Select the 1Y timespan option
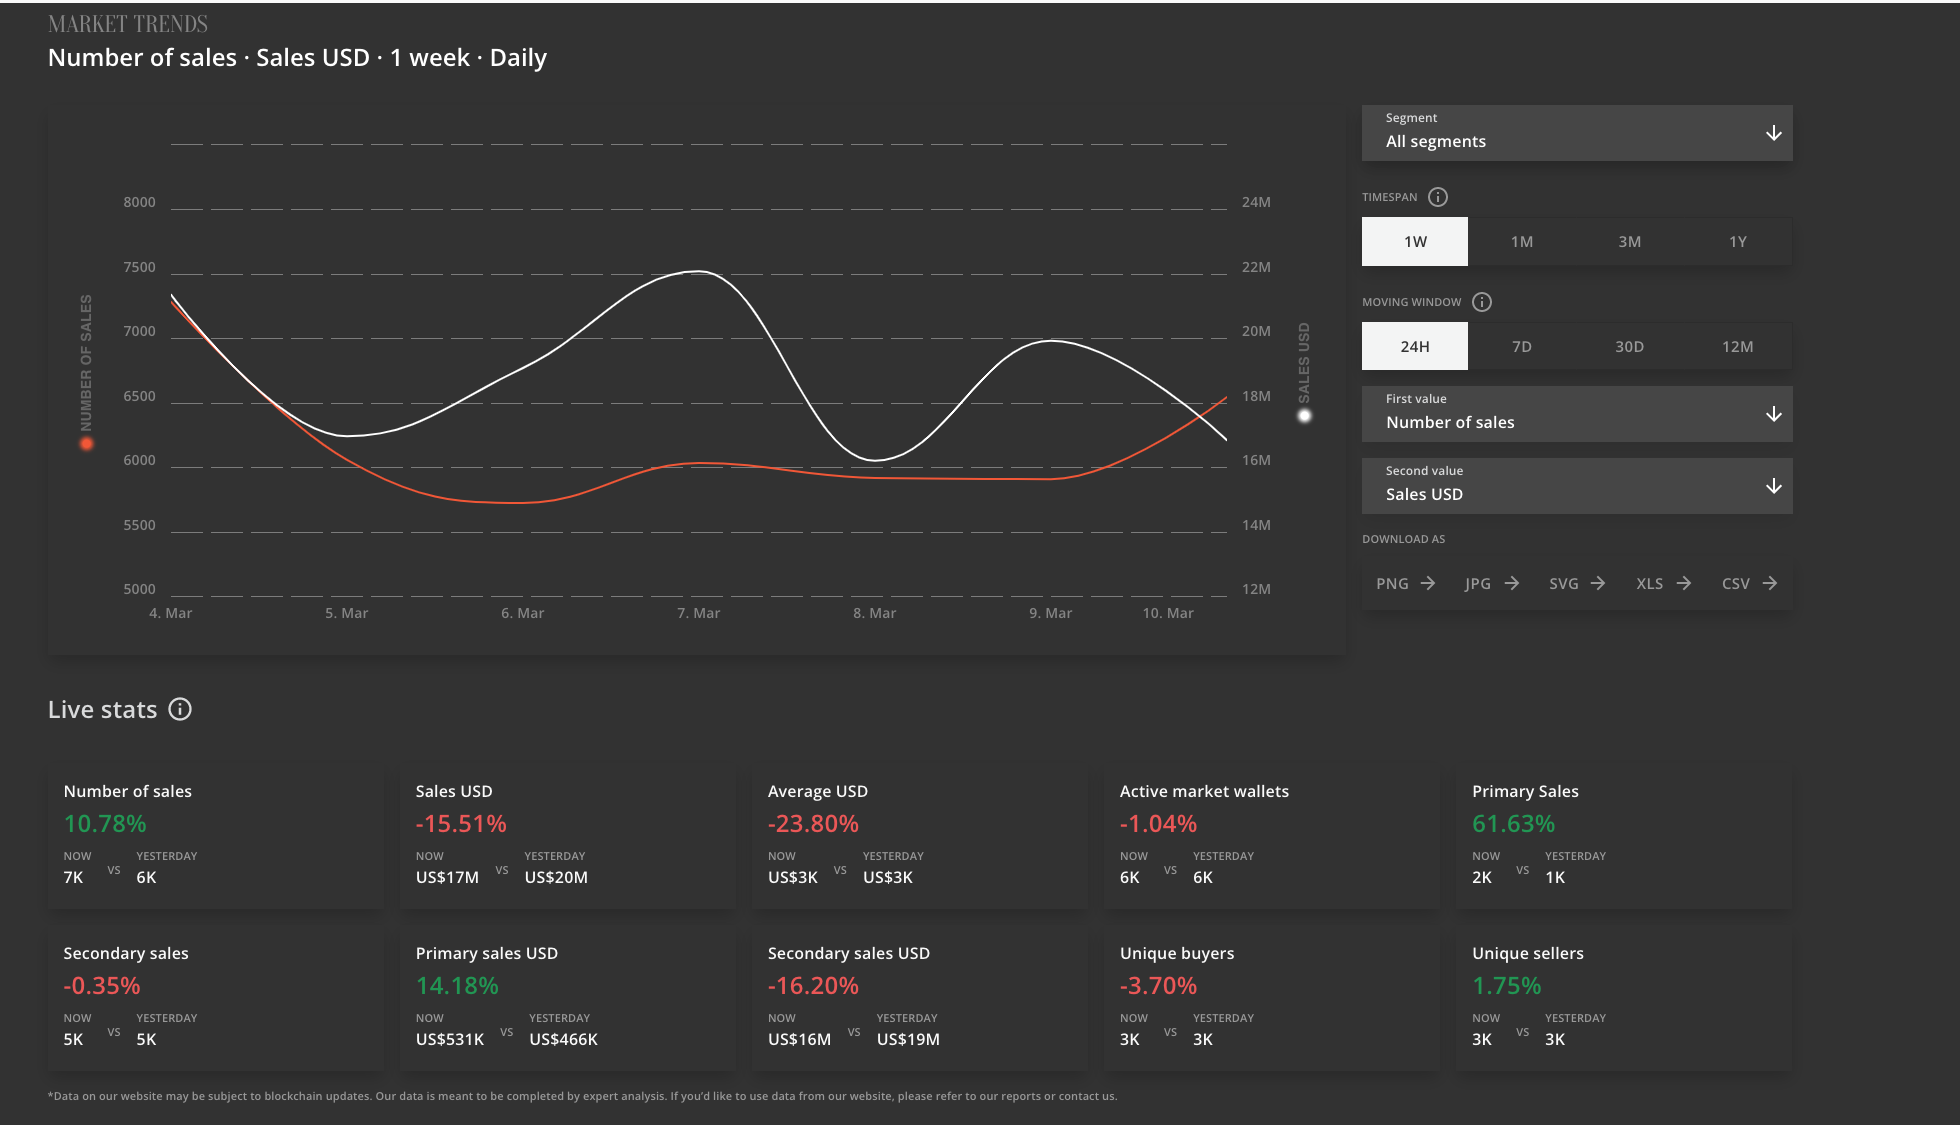Image resolution: width=1960 pixels, height=1125 pixels. tap(1738, 242)
